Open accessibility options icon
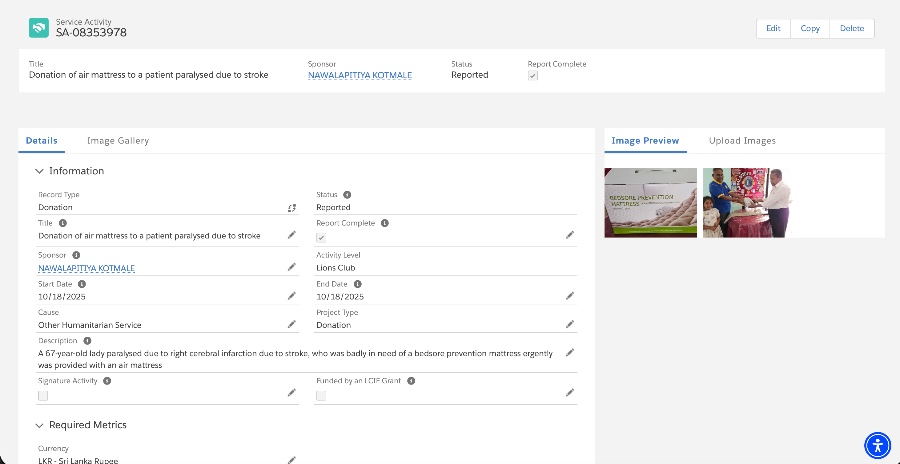900x464 pixels. (x=877, y=445)
